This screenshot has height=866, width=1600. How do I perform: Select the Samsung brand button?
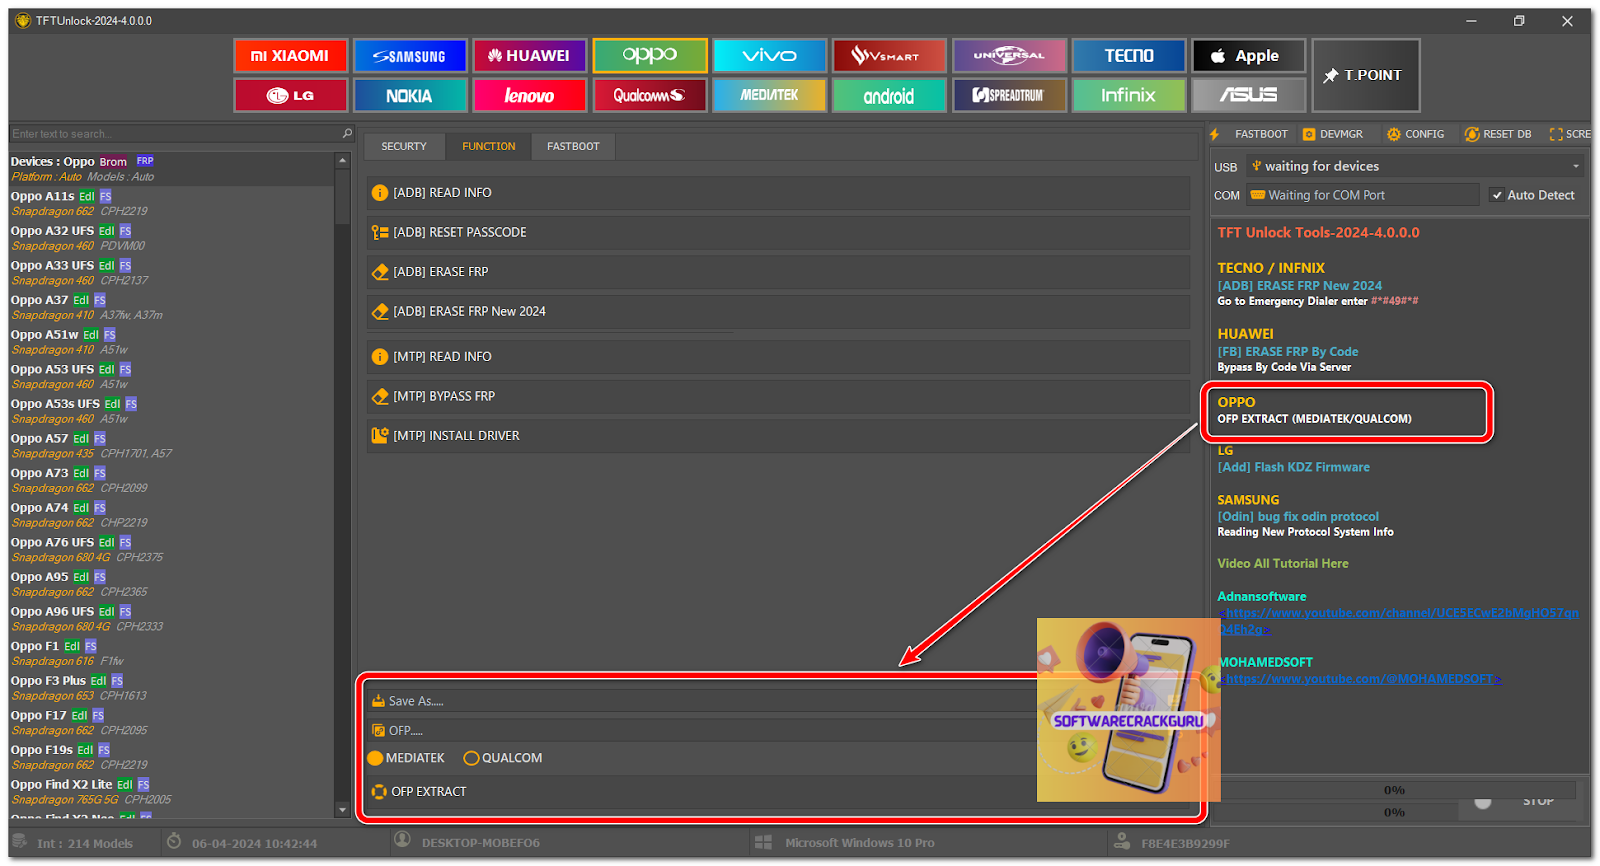pos(410,56)
